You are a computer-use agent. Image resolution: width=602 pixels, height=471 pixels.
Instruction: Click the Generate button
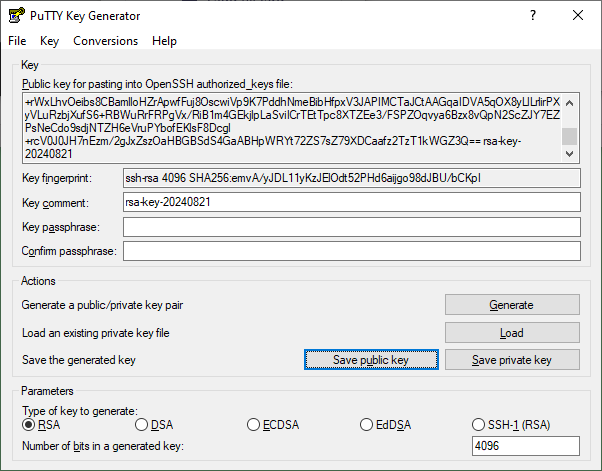512,305
